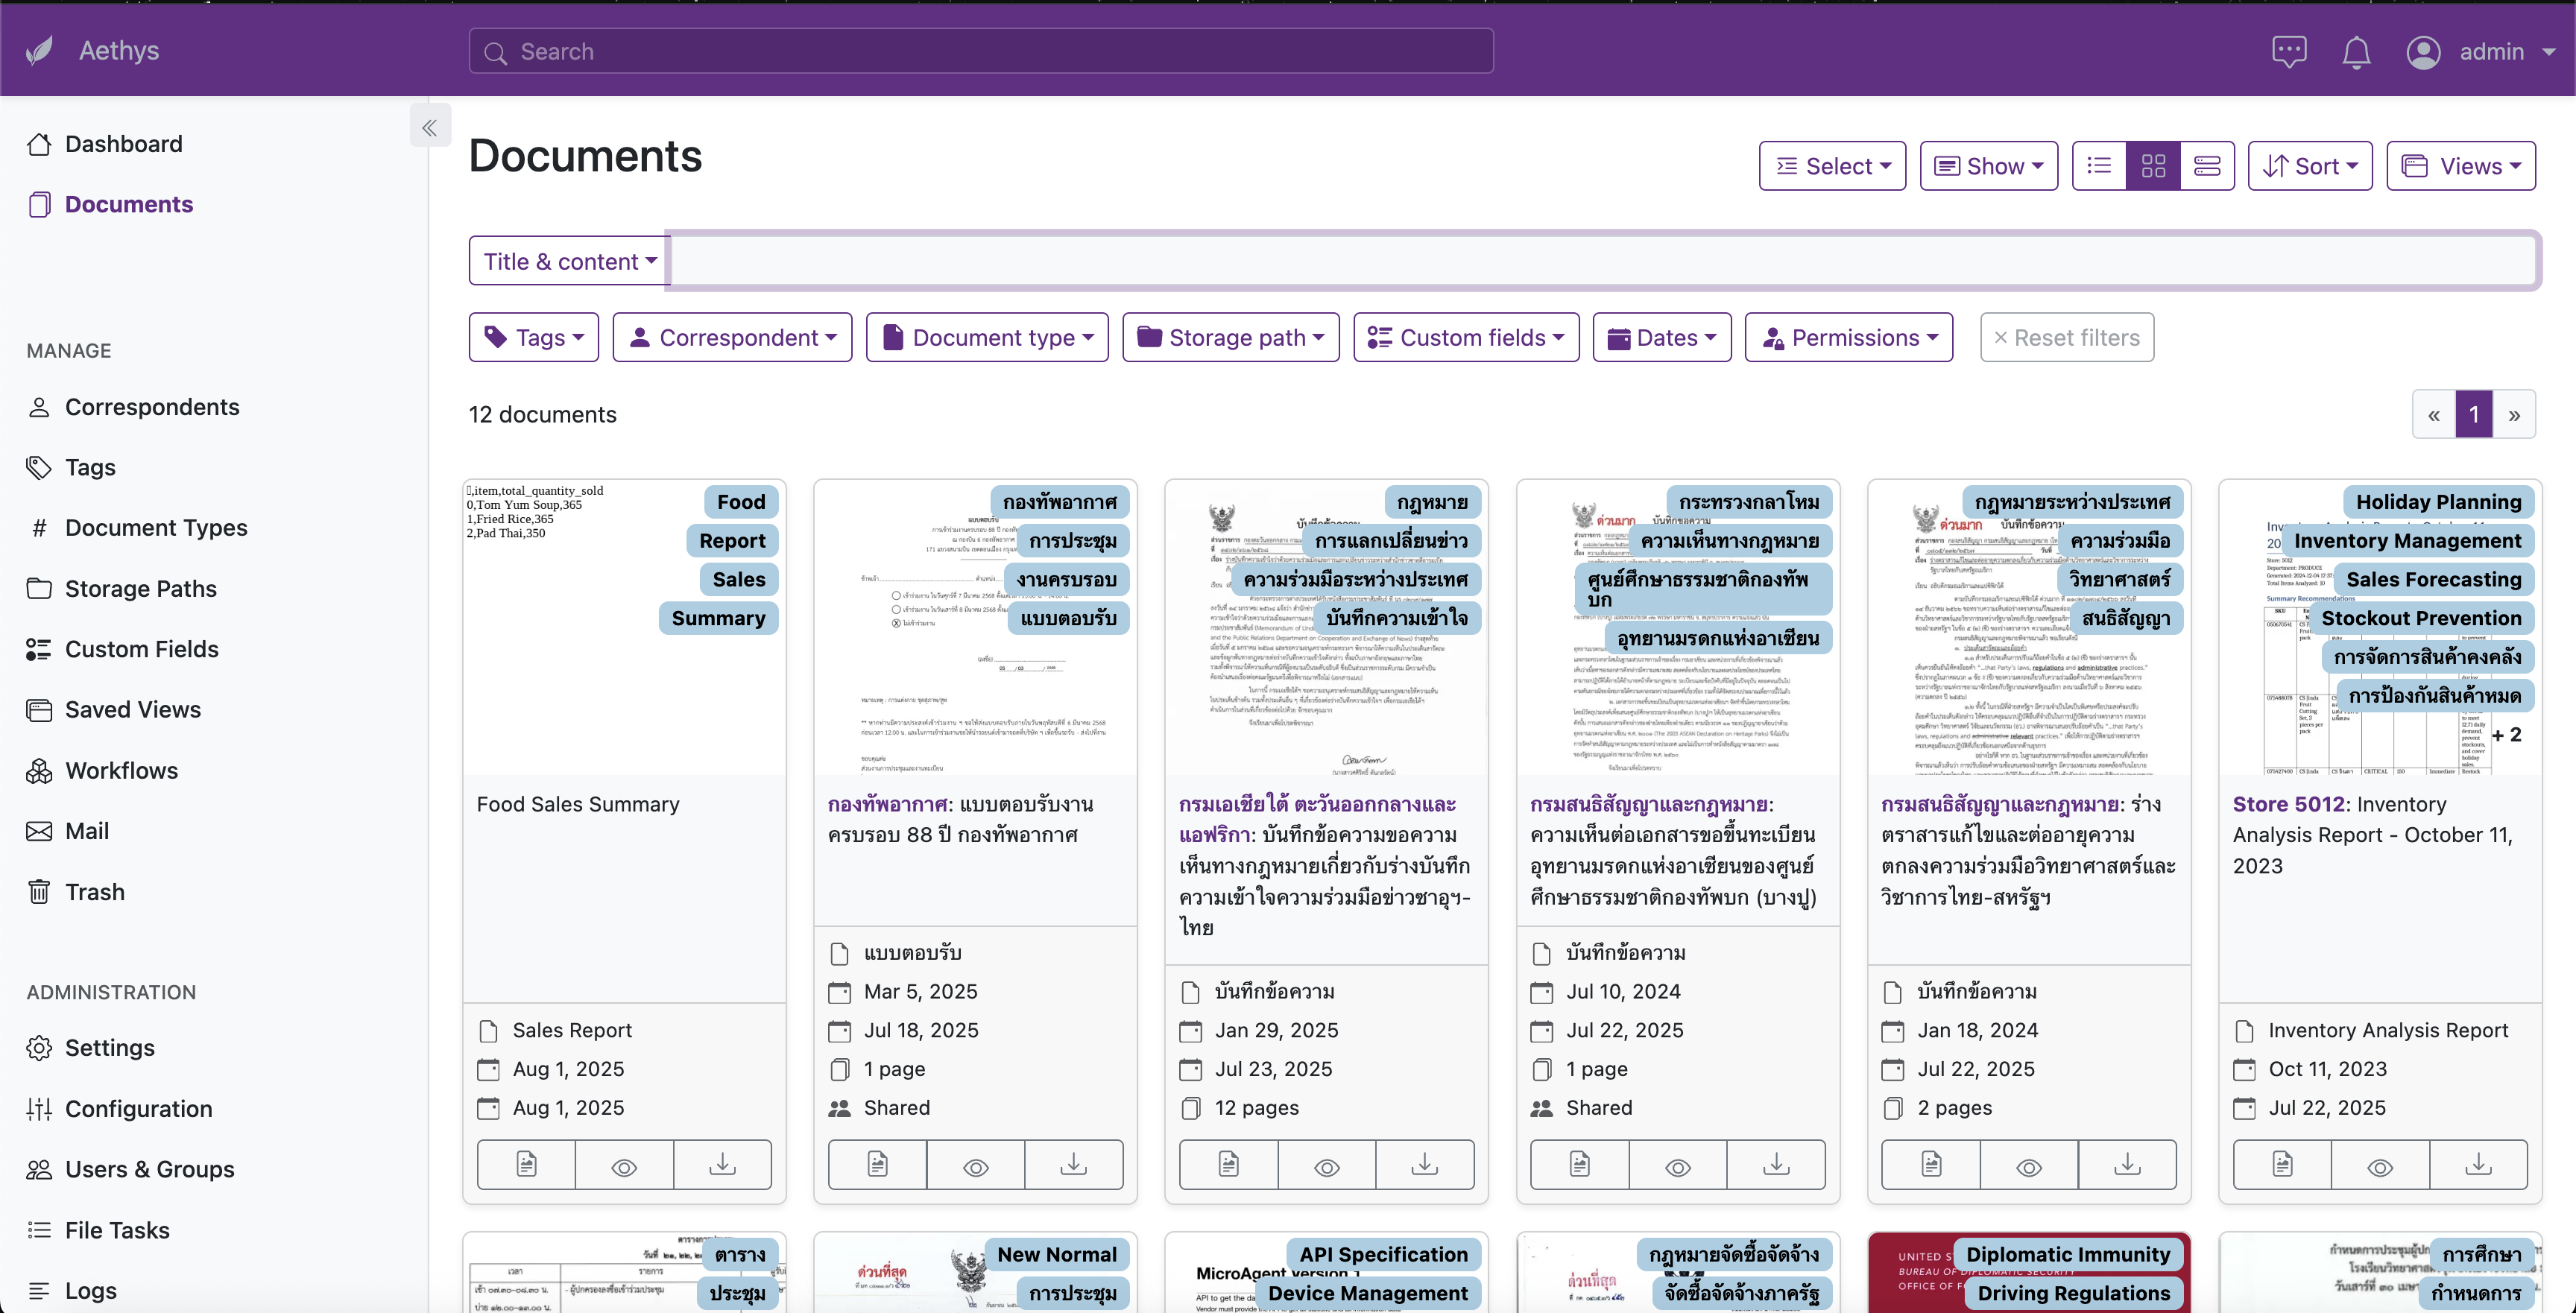The height and width of the screenshot is (1313, 2576).
Task: Open Custom Fields from the Manage section
Action: pos(142,648)
